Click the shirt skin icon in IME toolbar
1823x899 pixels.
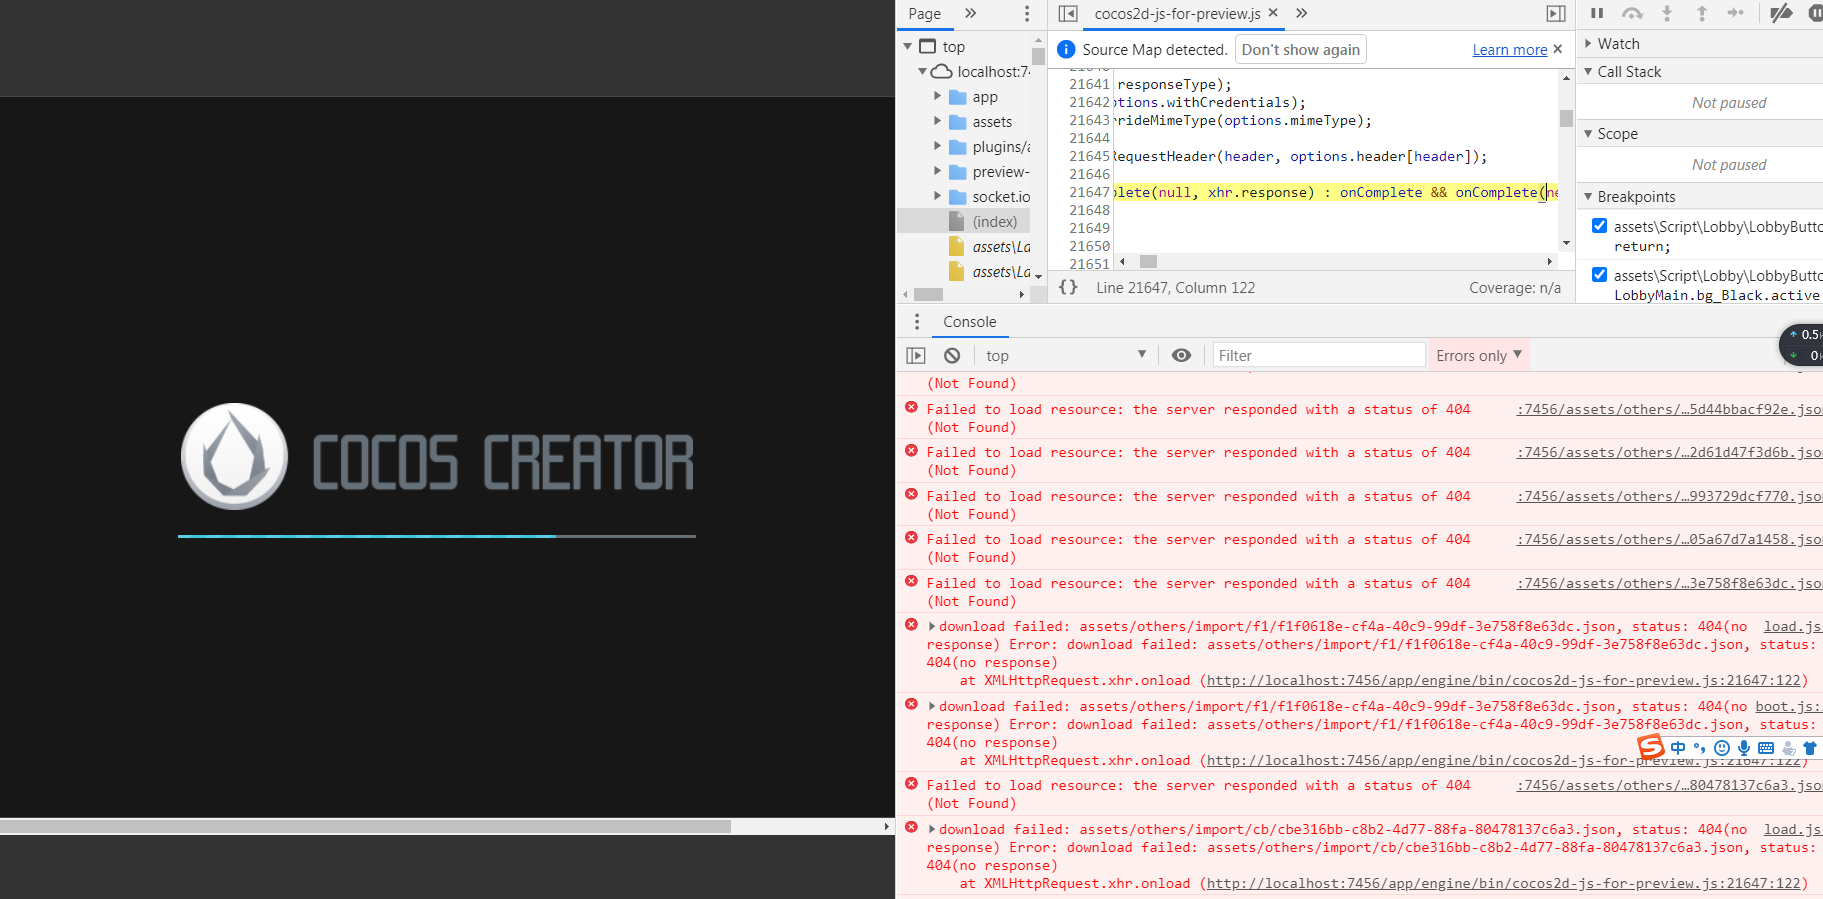pyautogui.click(x=1810, y=748)
